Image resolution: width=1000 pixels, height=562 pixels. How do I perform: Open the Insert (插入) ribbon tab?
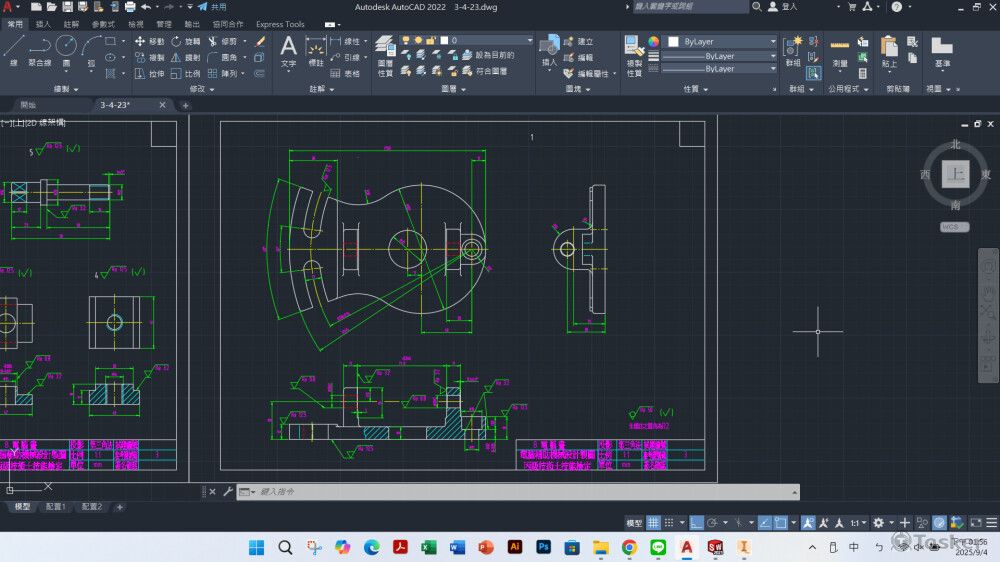point(43,24)
